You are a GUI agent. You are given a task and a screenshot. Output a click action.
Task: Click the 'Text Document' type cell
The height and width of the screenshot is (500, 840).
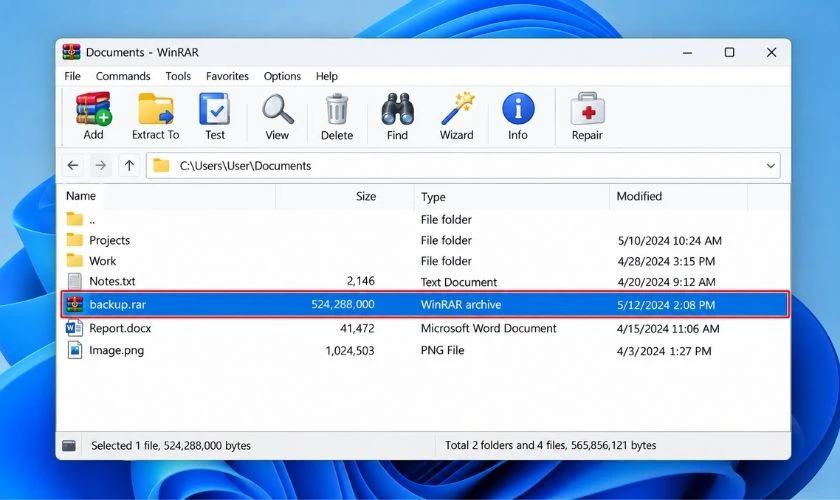[x=459, y=282]
